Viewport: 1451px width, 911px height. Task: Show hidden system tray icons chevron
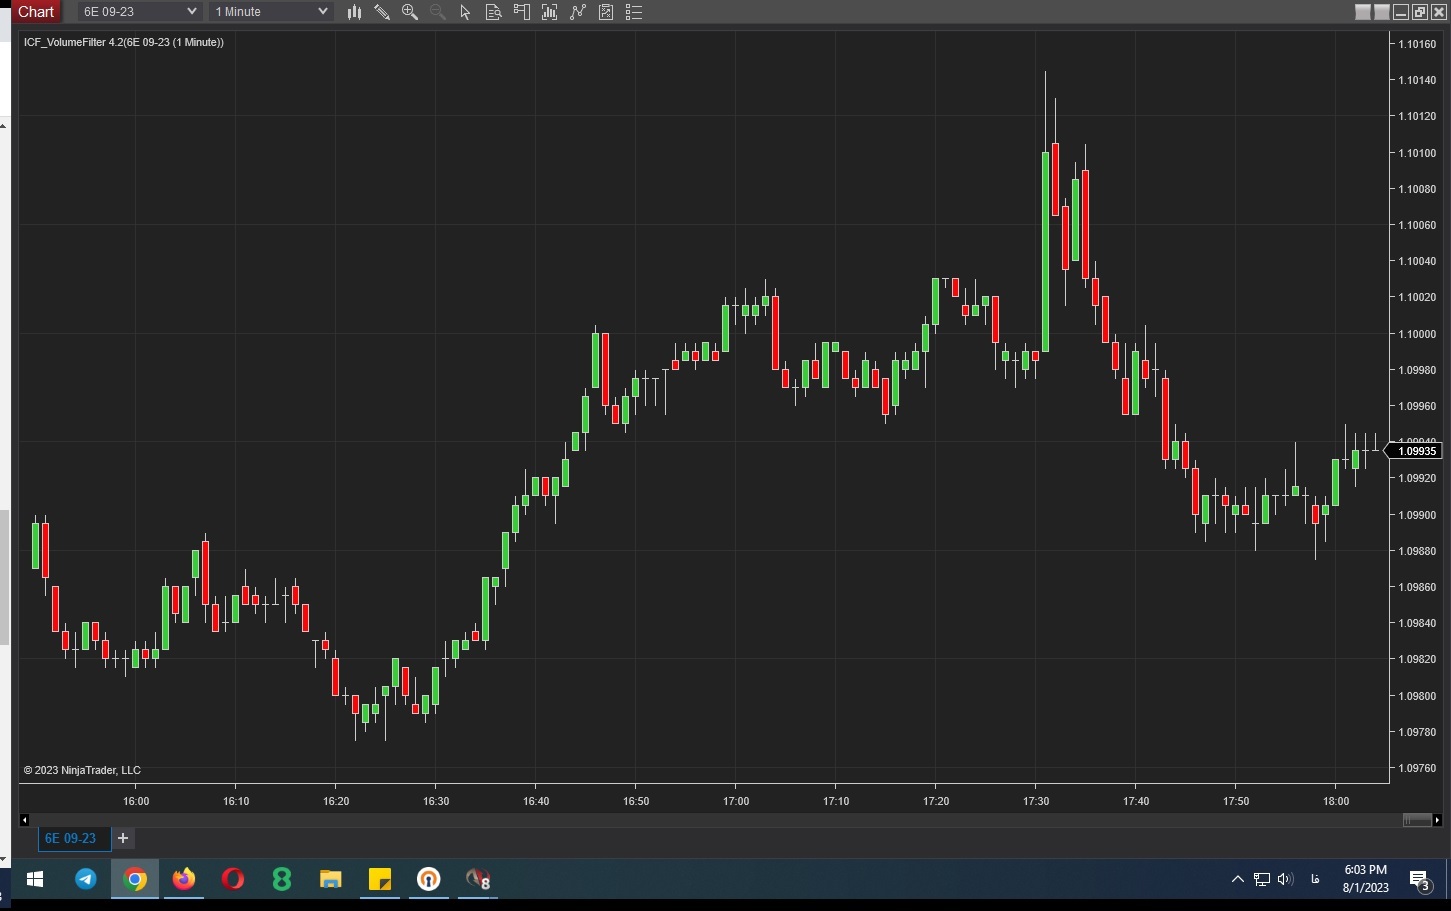pyautogui.click(x=1237, y=879)
